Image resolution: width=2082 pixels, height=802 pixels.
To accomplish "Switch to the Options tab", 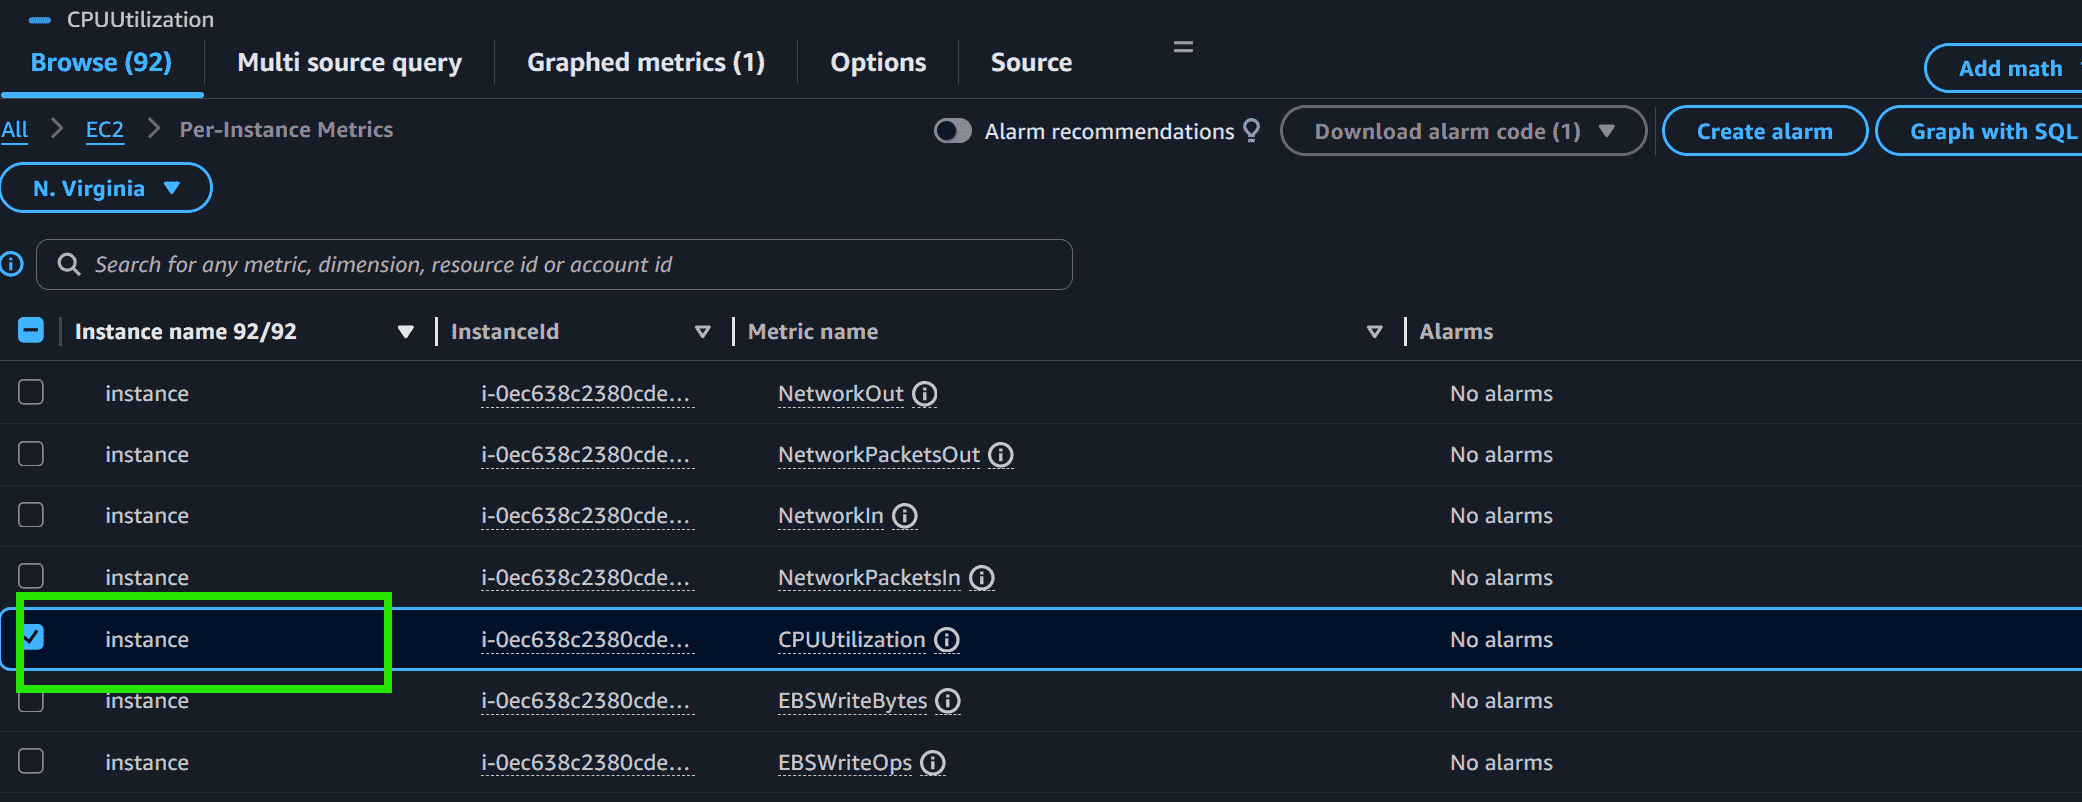I will tap(878, 63).
